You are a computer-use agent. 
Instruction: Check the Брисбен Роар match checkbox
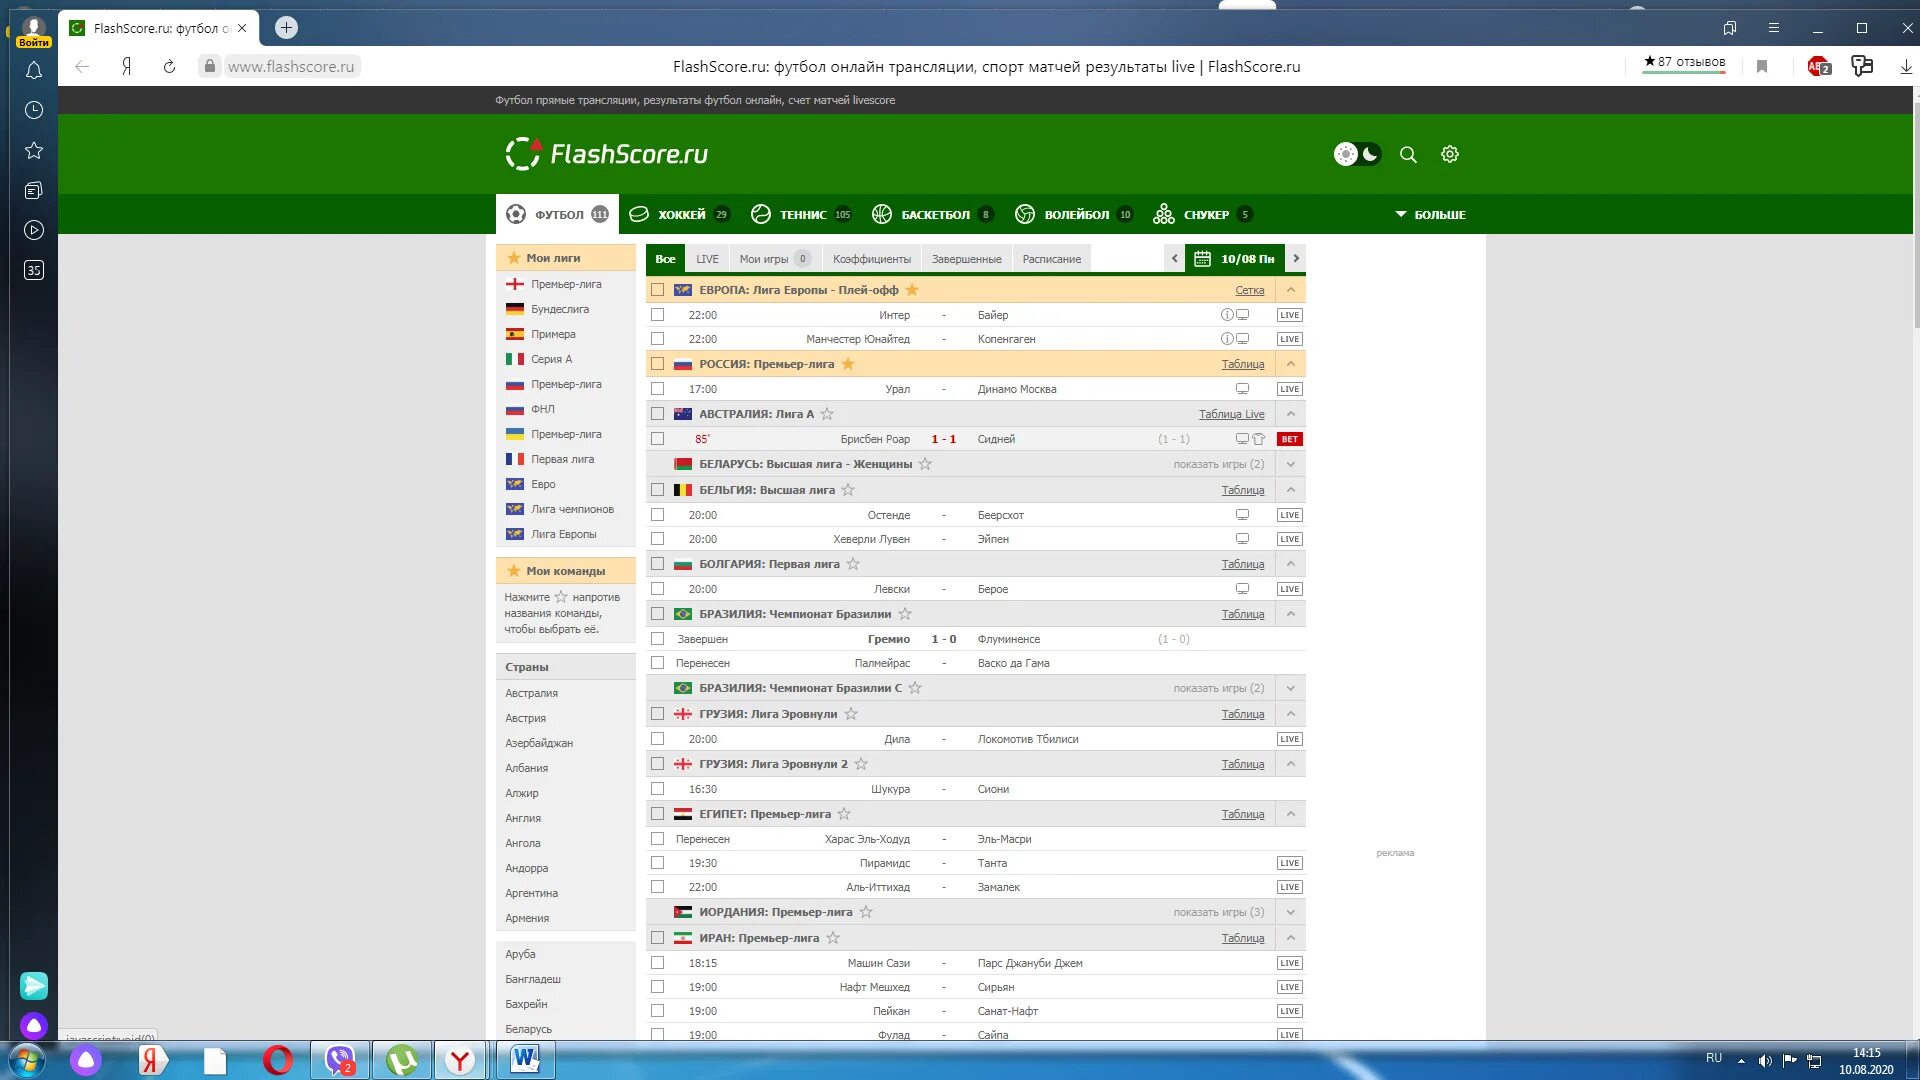[657, 439]
